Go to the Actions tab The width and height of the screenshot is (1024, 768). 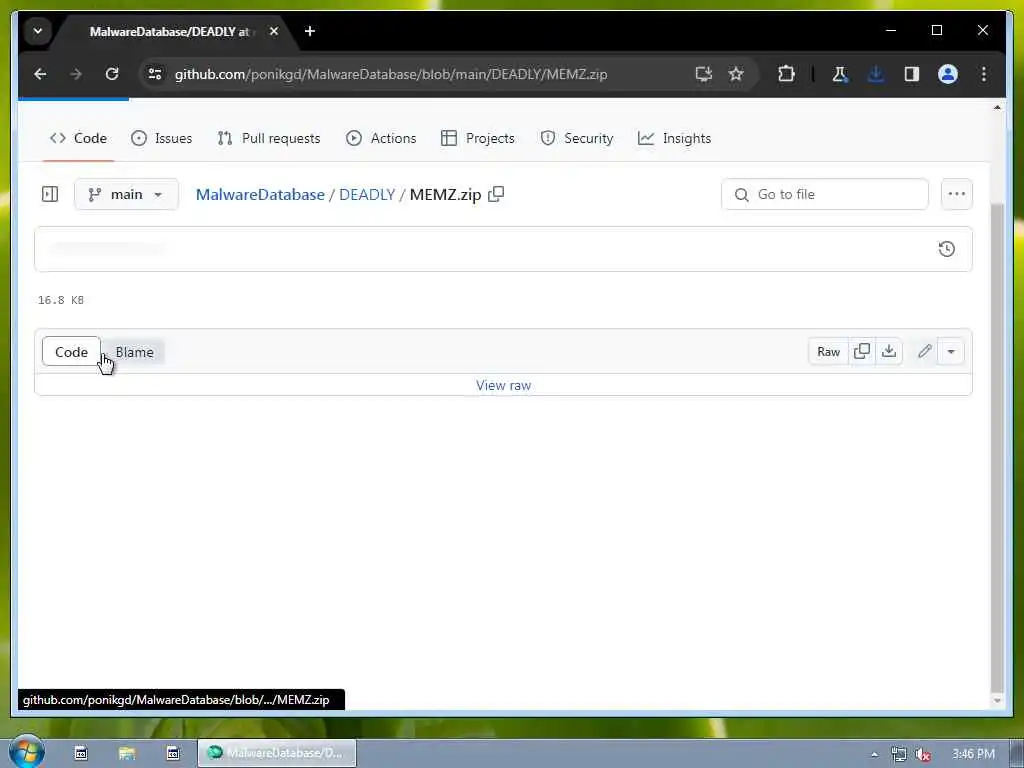tap(381, 138)
